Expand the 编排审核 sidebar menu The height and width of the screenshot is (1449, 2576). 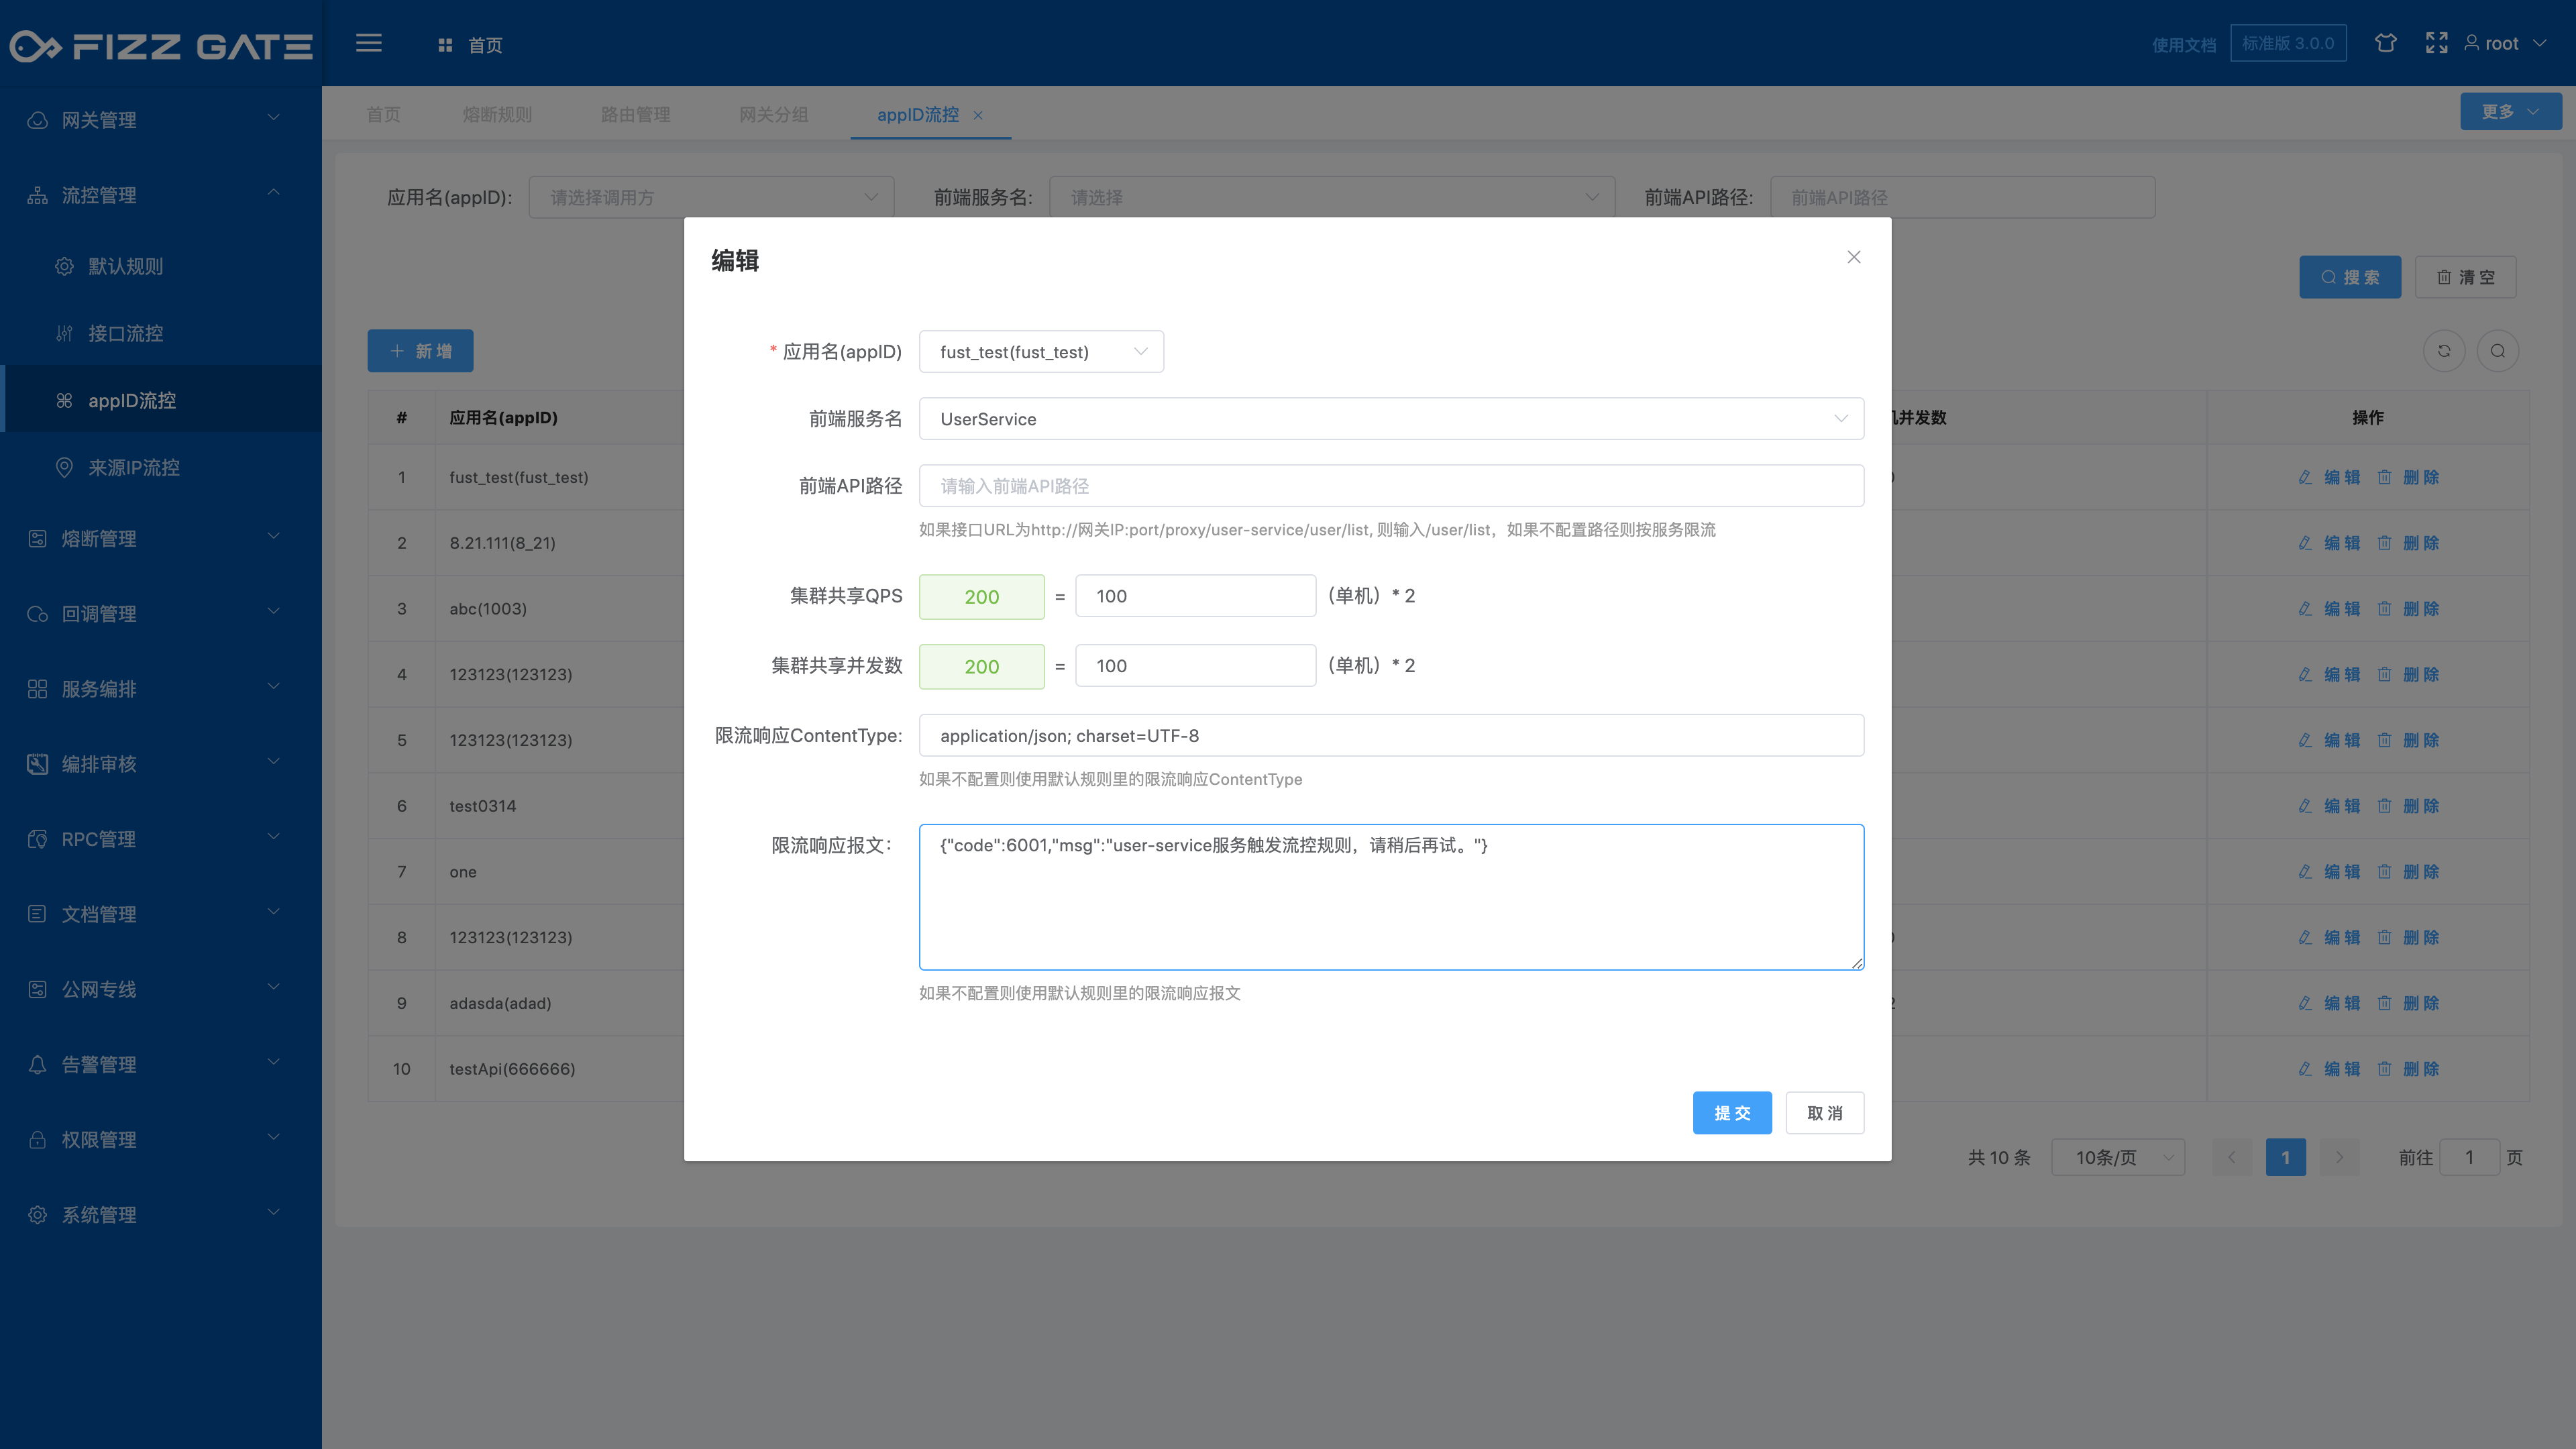[x=161, y=764]
